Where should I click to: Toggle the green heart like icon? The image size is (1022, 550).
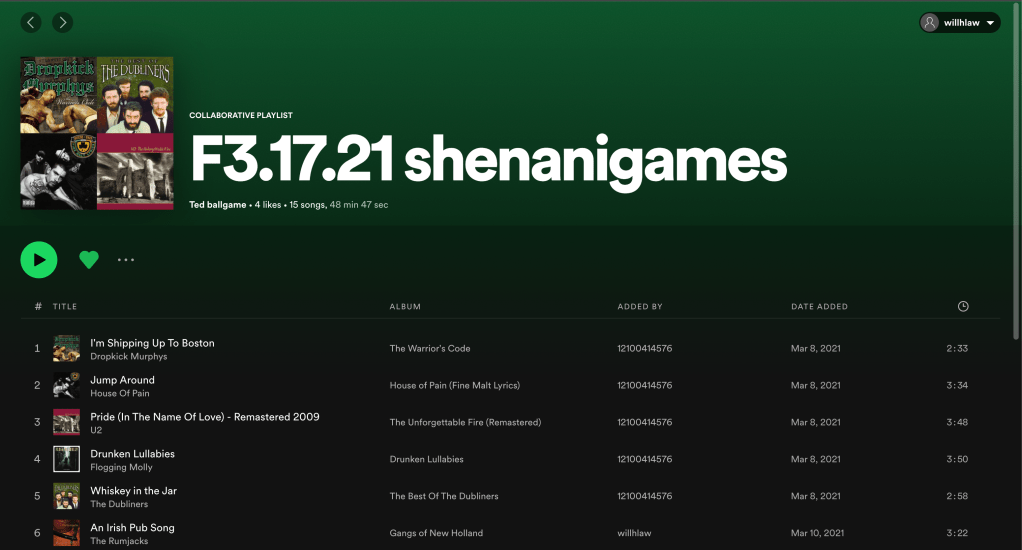click(89, 260)
